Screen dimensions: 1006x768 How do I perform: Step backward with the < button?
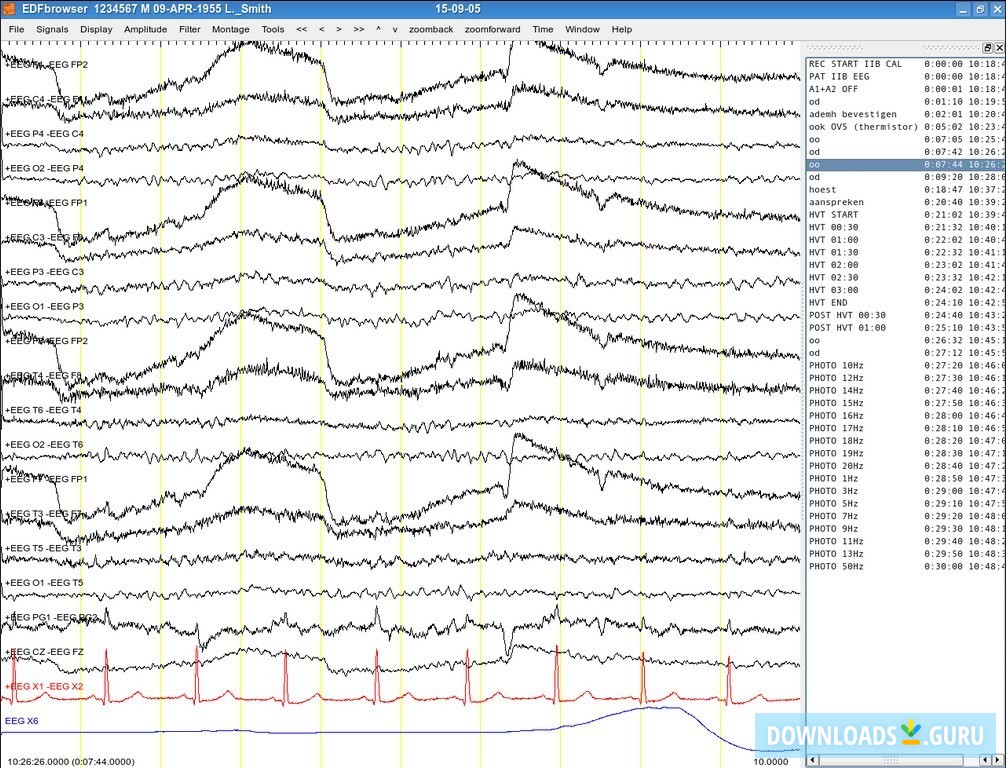click(321, 29)
